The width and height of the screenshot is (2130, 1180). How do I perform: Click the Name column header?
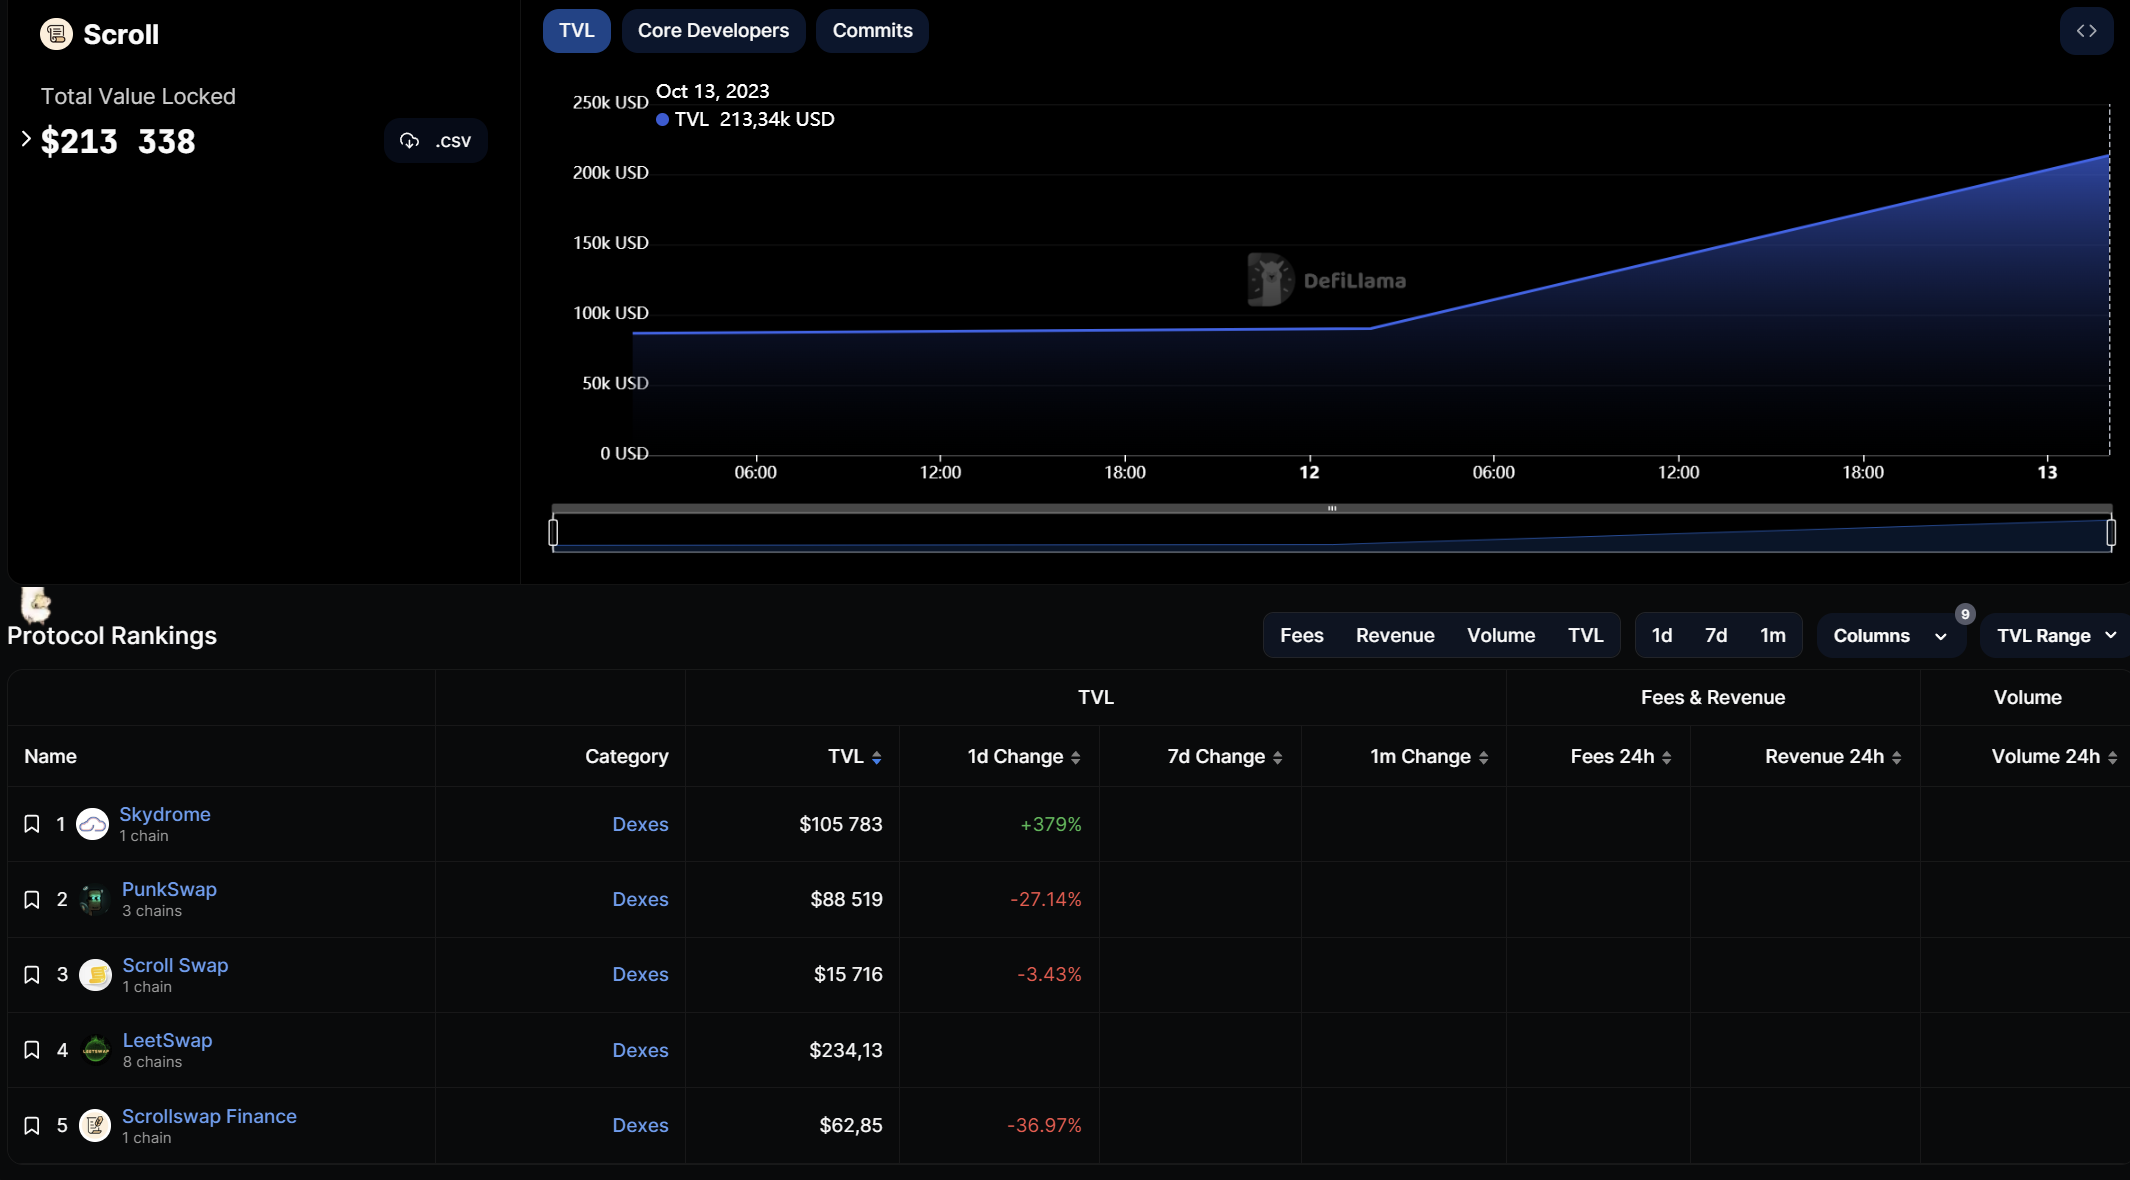50,757
